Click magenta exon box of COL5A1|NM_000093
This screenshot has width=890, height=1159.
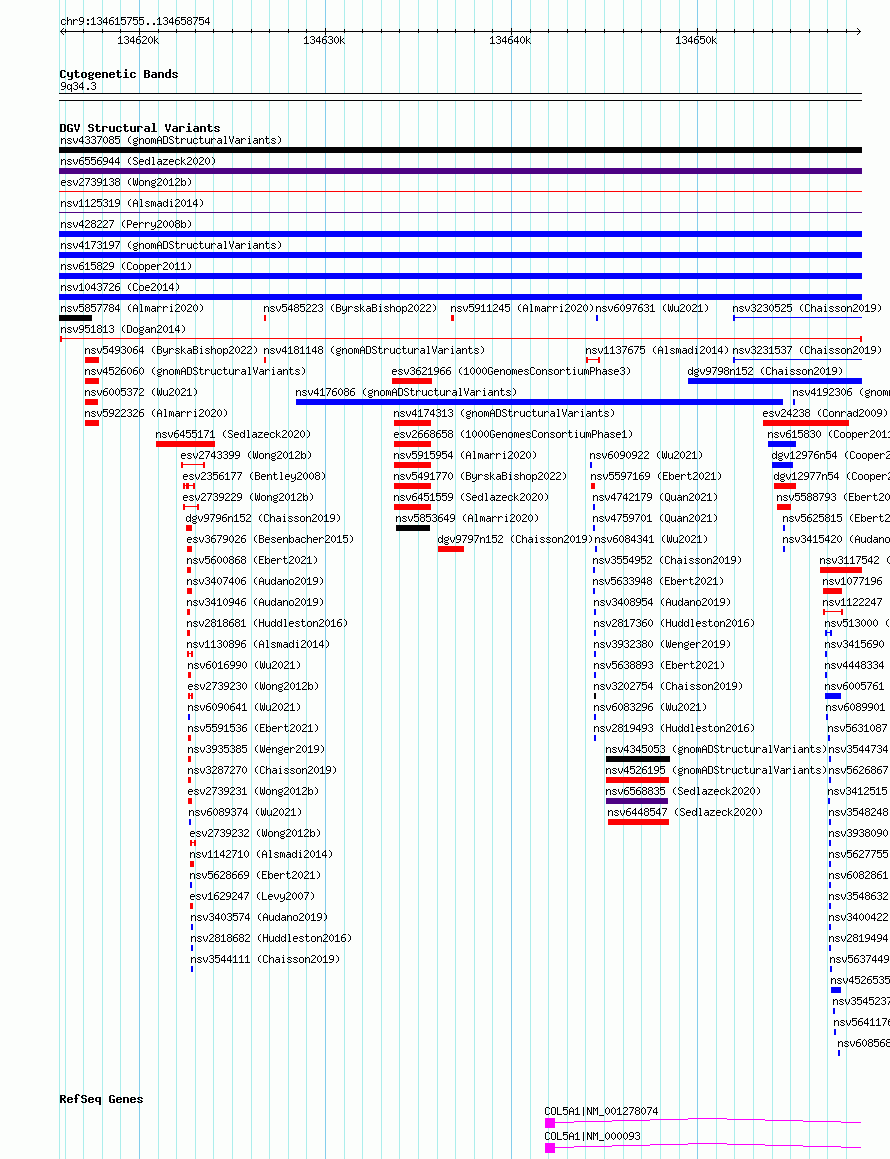(550, 1148)
